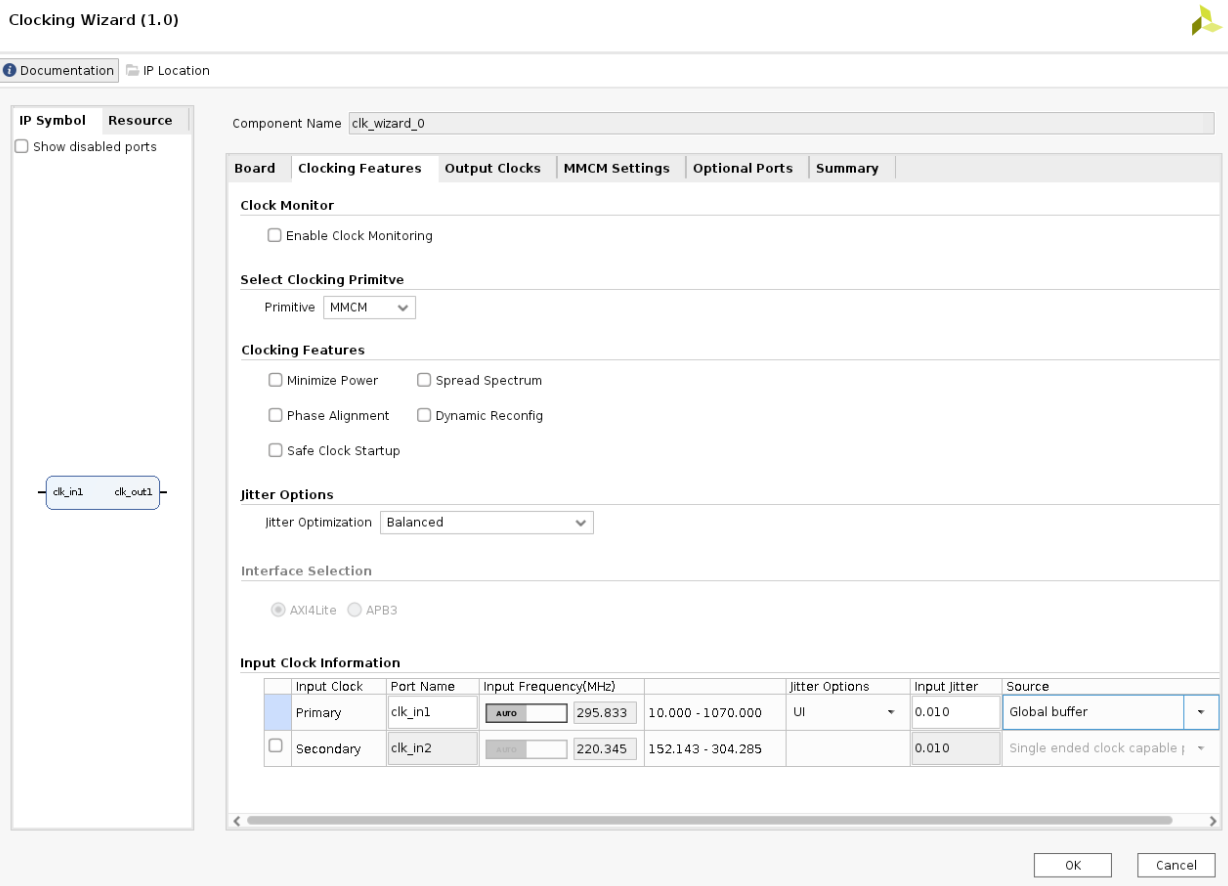Select the APB3 radio button
The image size is (1228, 886).
tap(354, 610)
